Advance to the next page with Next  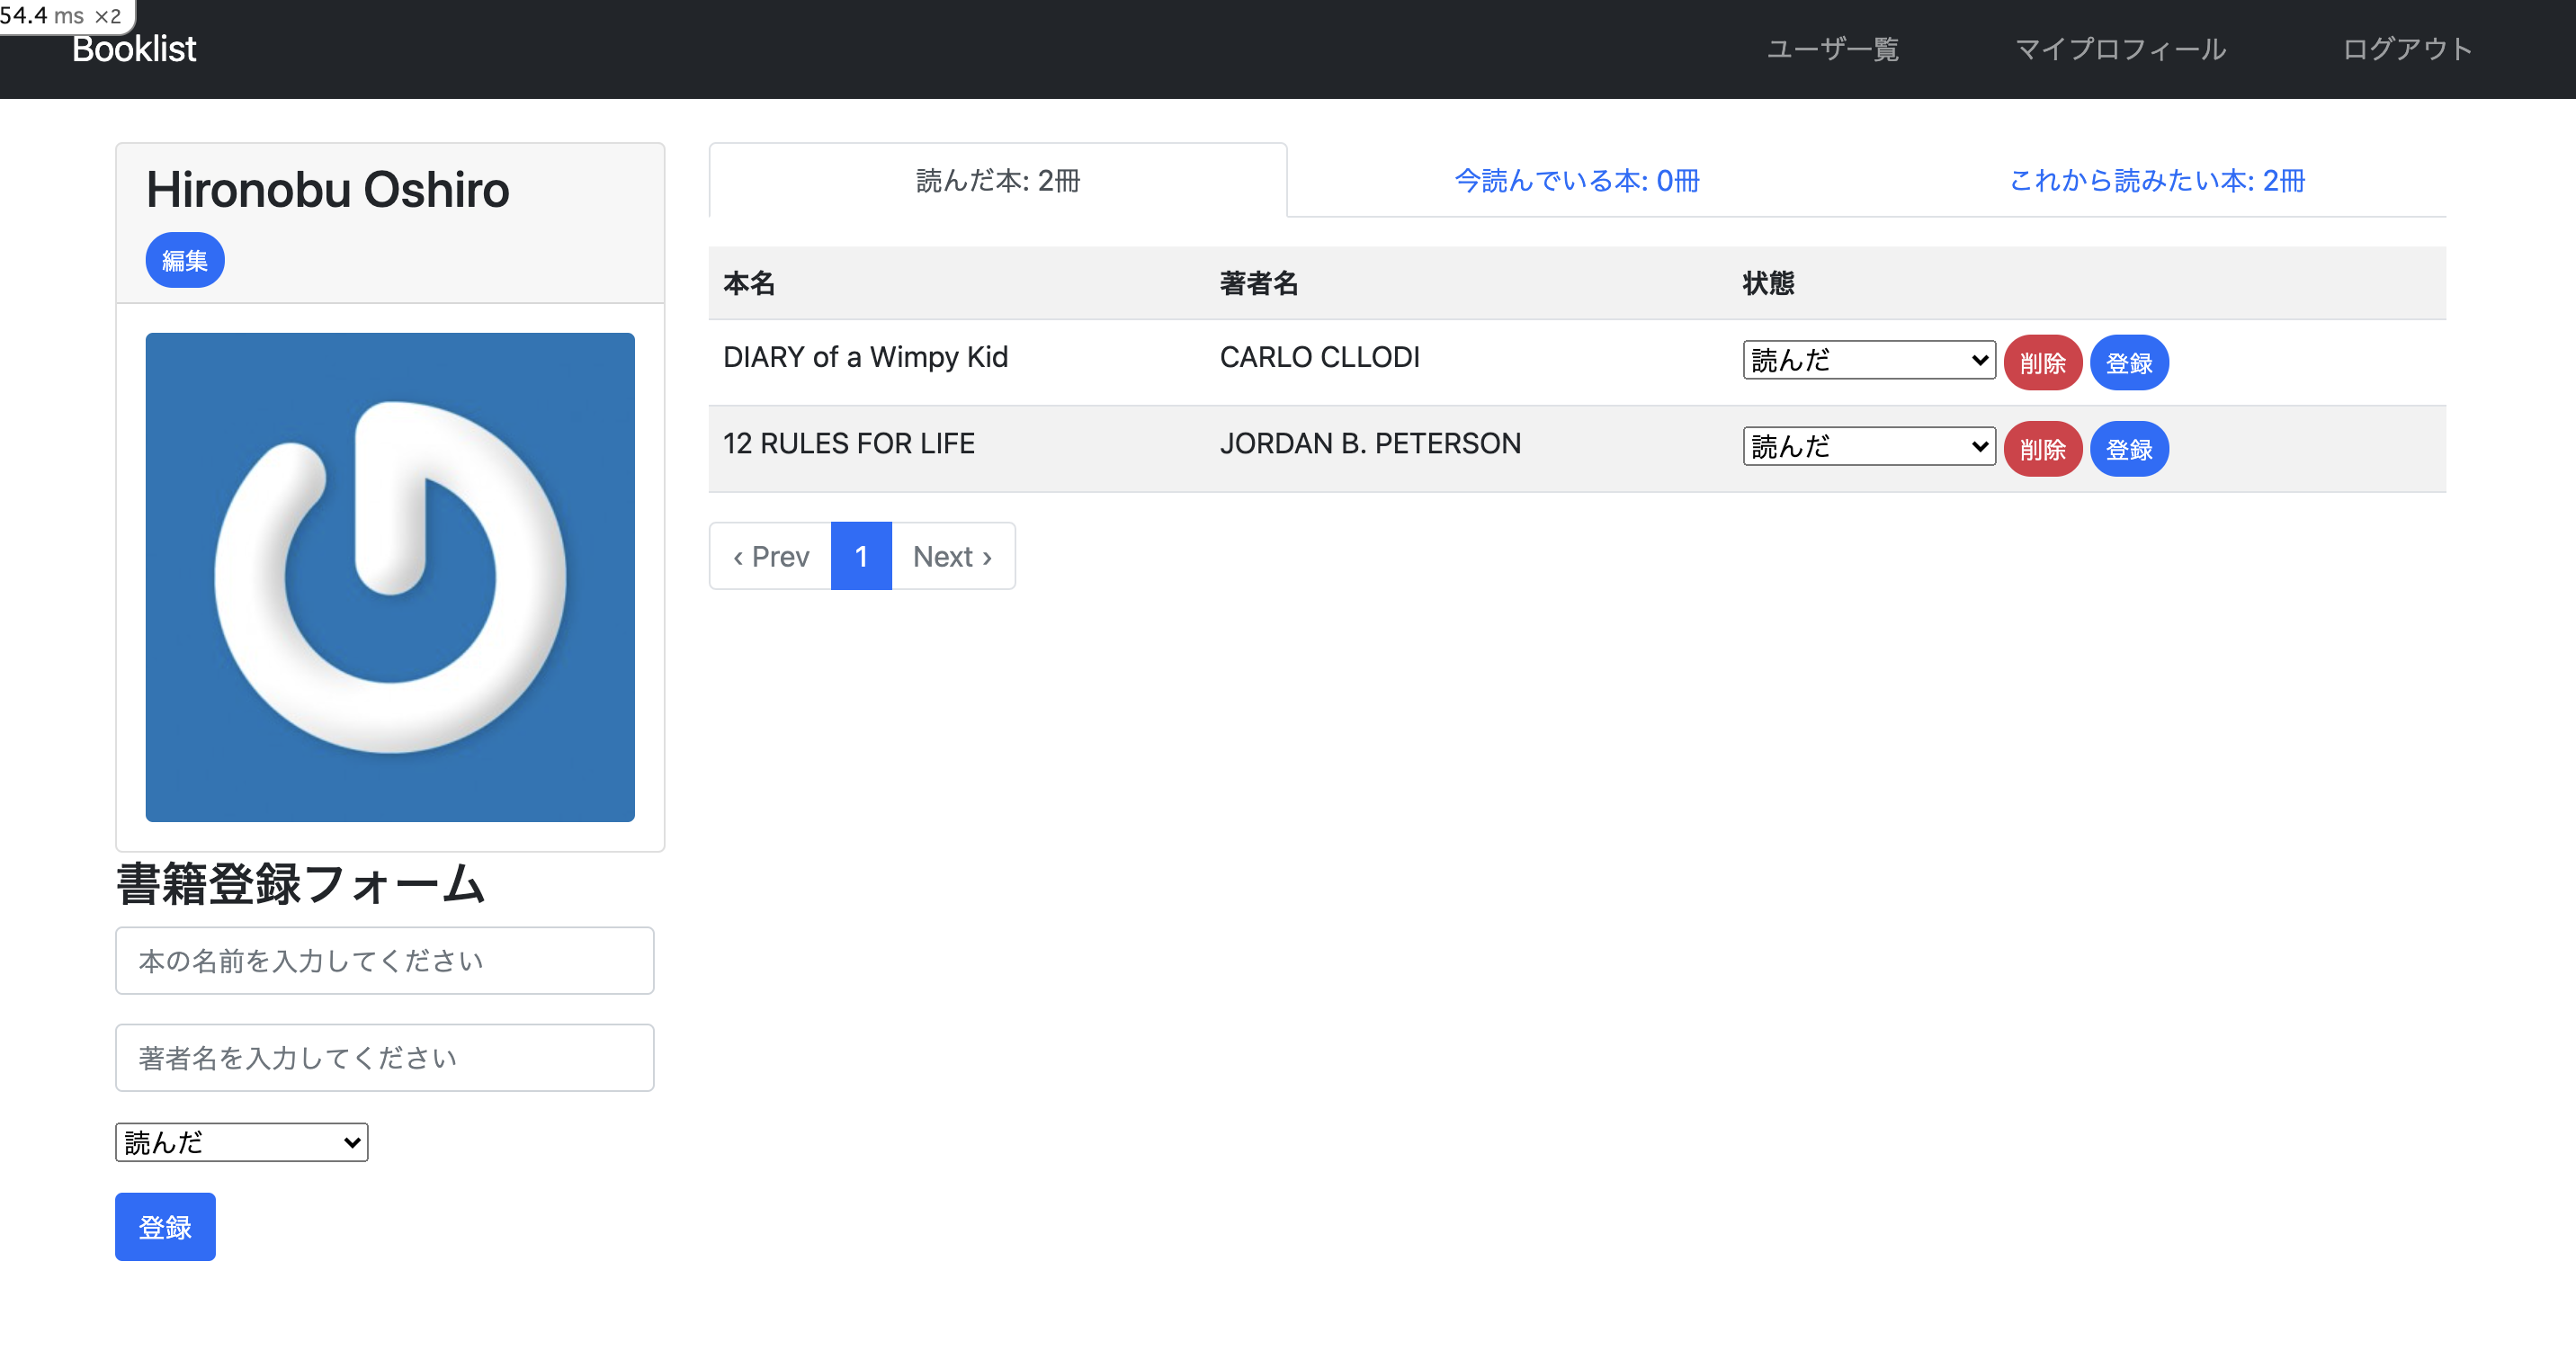click(x=951, y=556)
